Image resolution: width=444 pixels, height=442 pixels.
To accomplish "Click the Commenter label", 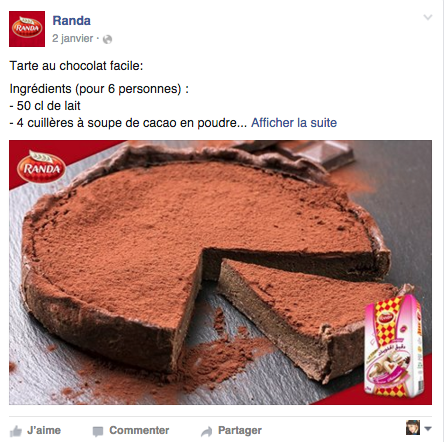I will [x=139, y=430].
